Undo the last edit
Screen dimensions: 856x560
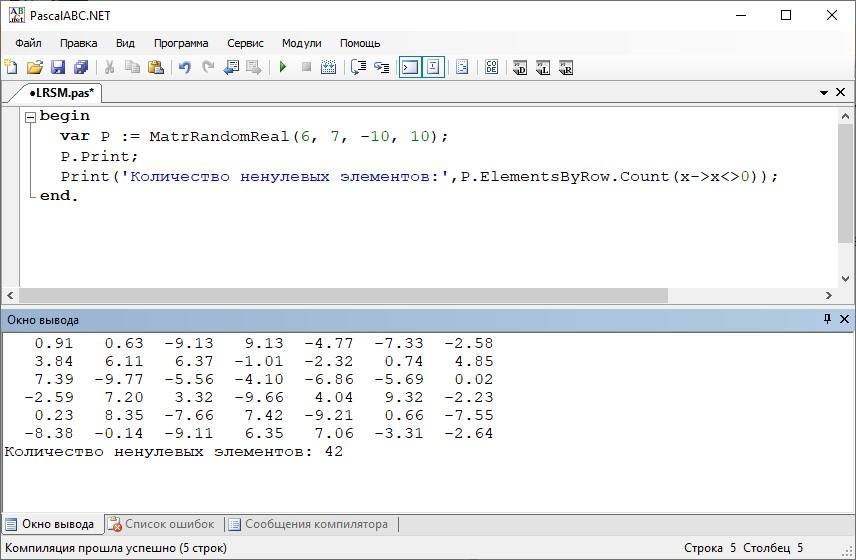[x=184, y=67]
